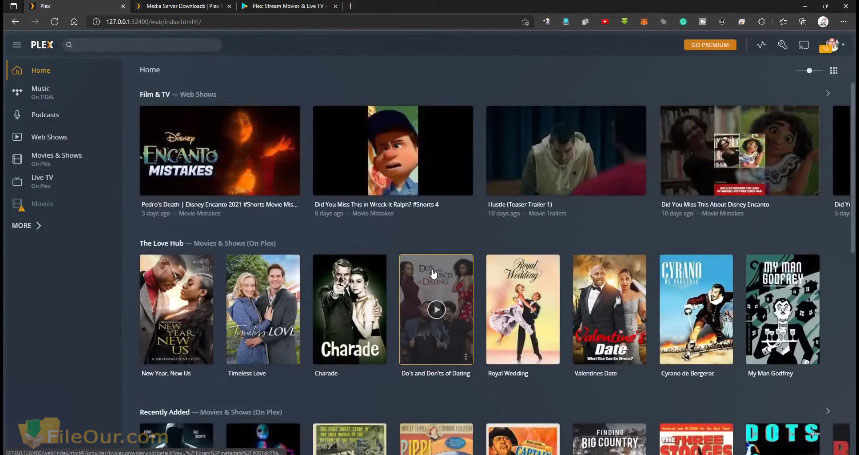Open Movies & Shows film icon
859x455 pixels.
tap(17, 159)
